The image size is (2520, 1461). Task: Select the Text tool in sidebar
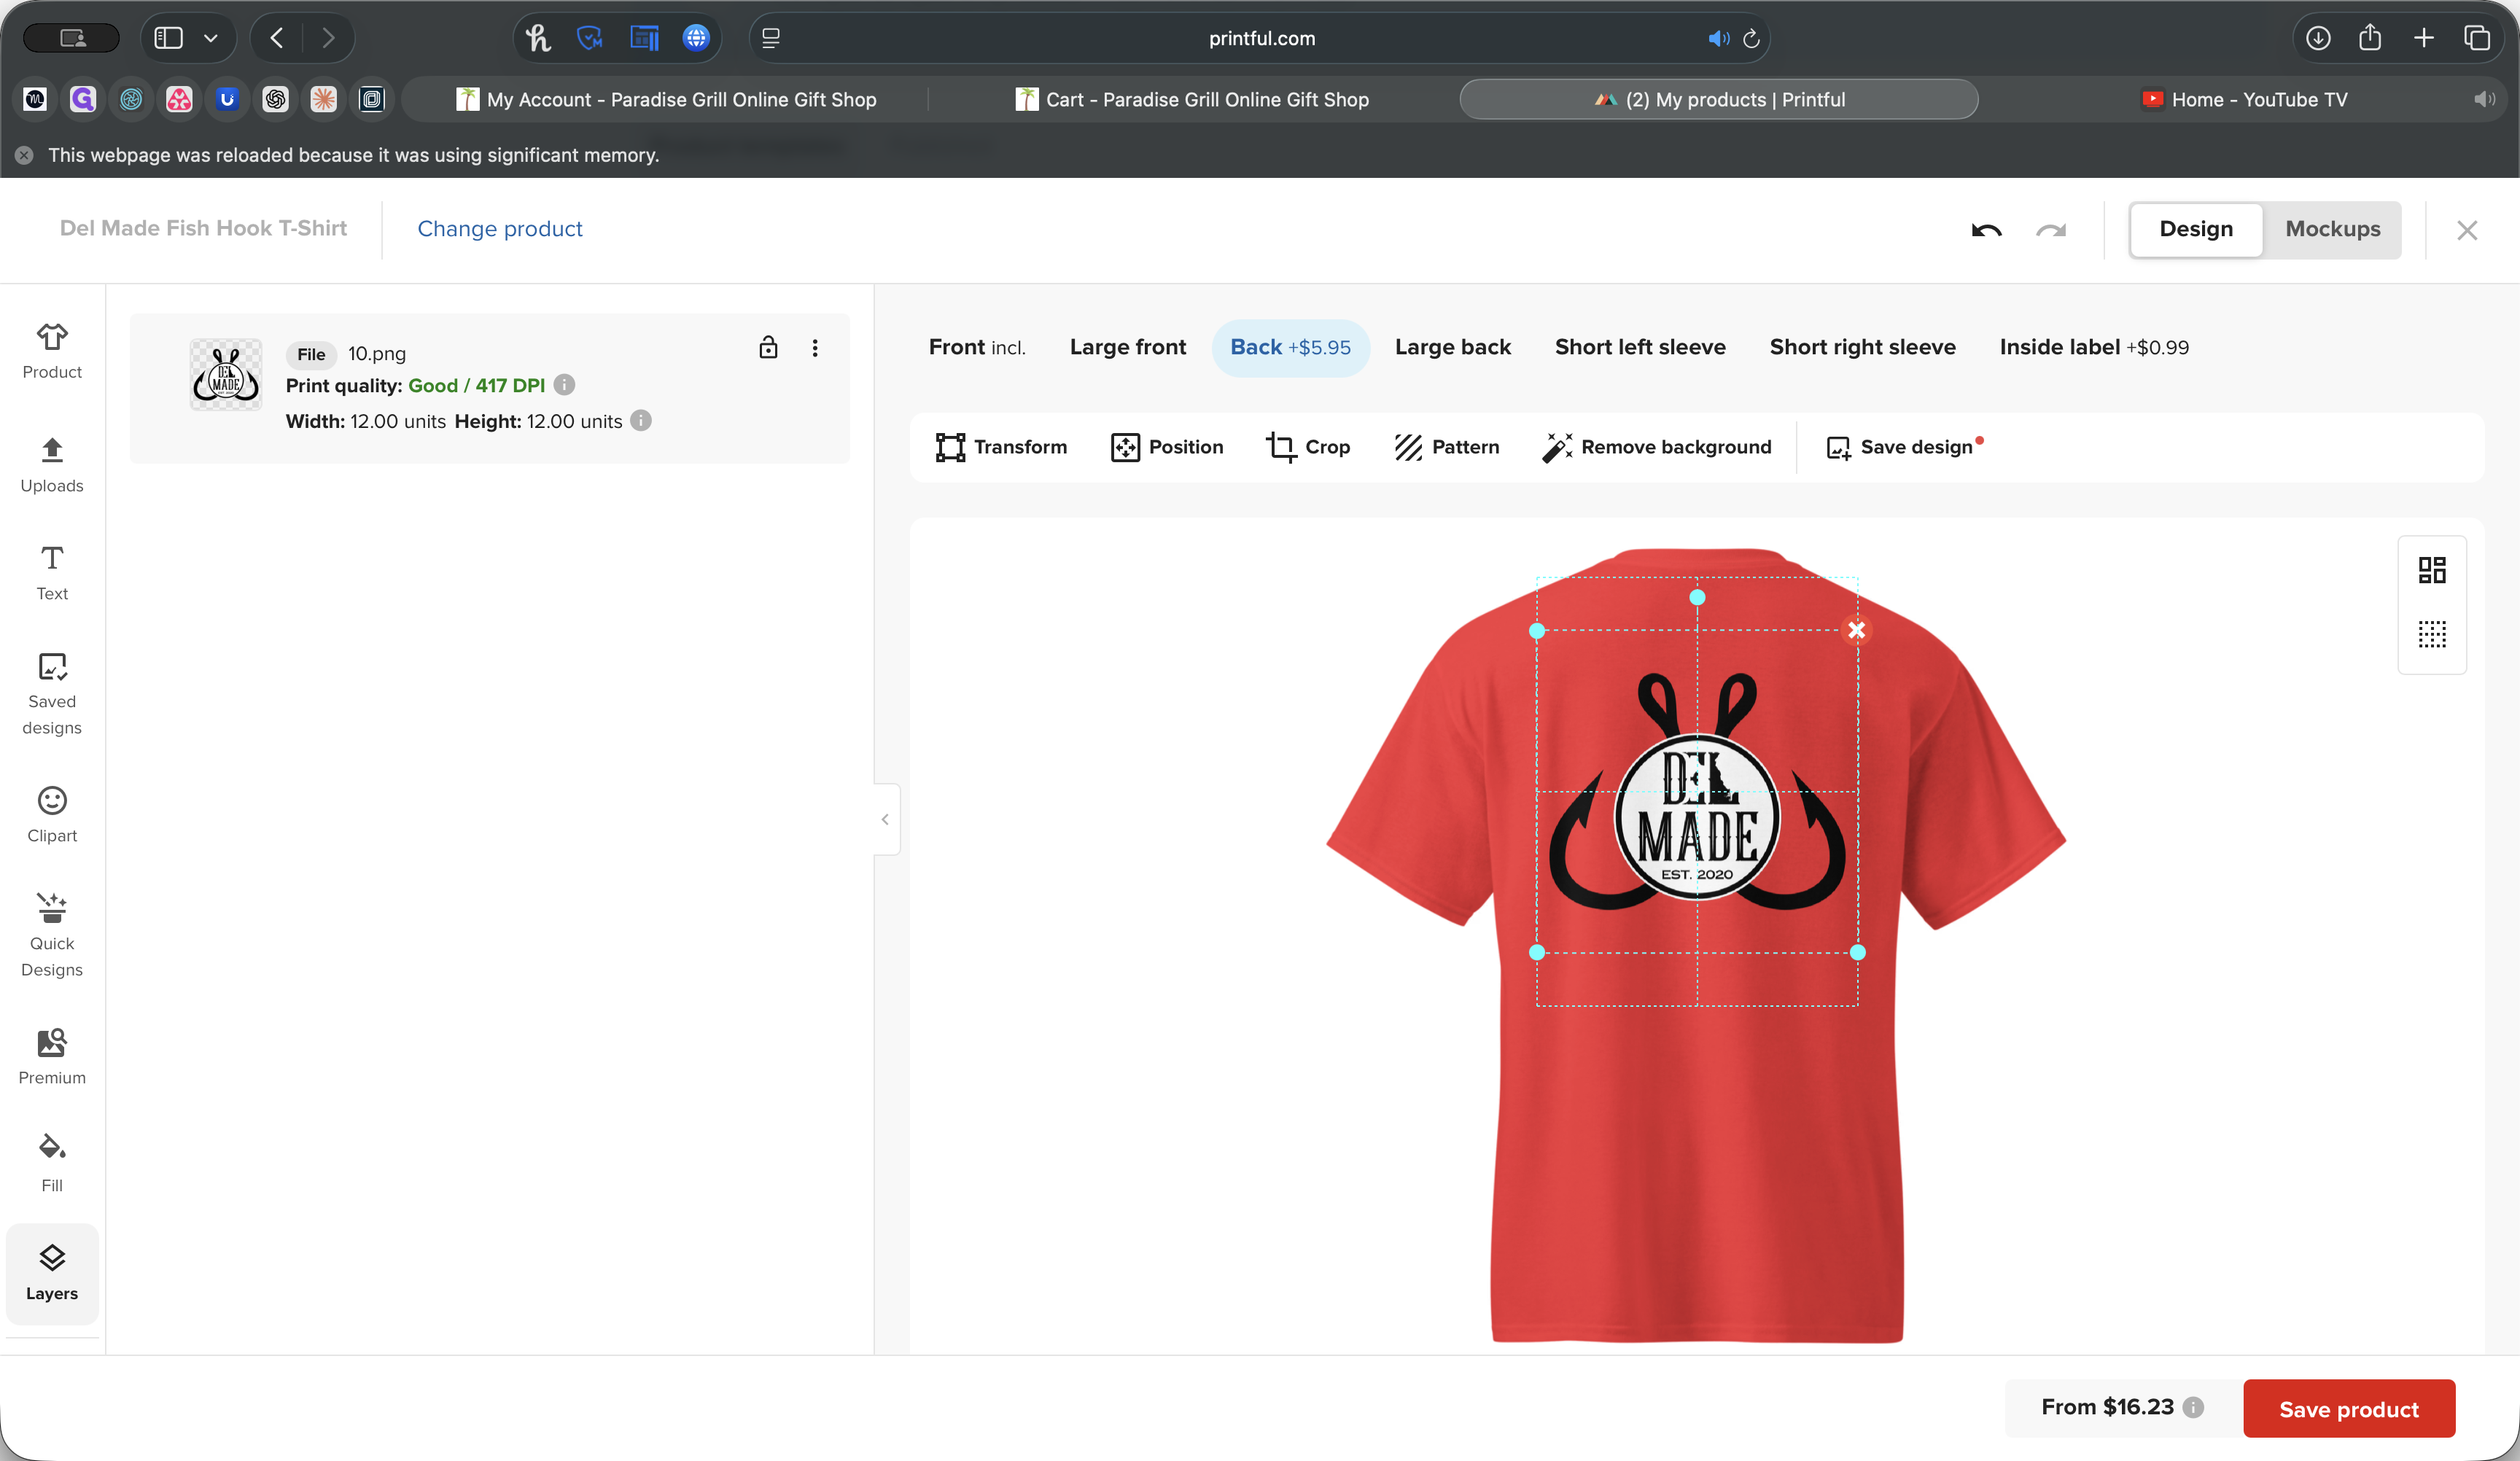(52, 573)
